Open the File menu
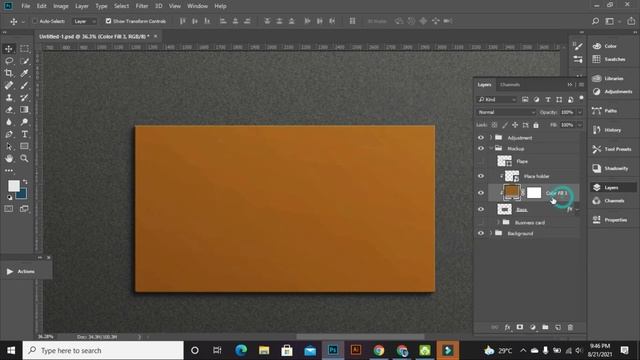The height and width of the screenshot is (360, 640). tap(26, 6)
